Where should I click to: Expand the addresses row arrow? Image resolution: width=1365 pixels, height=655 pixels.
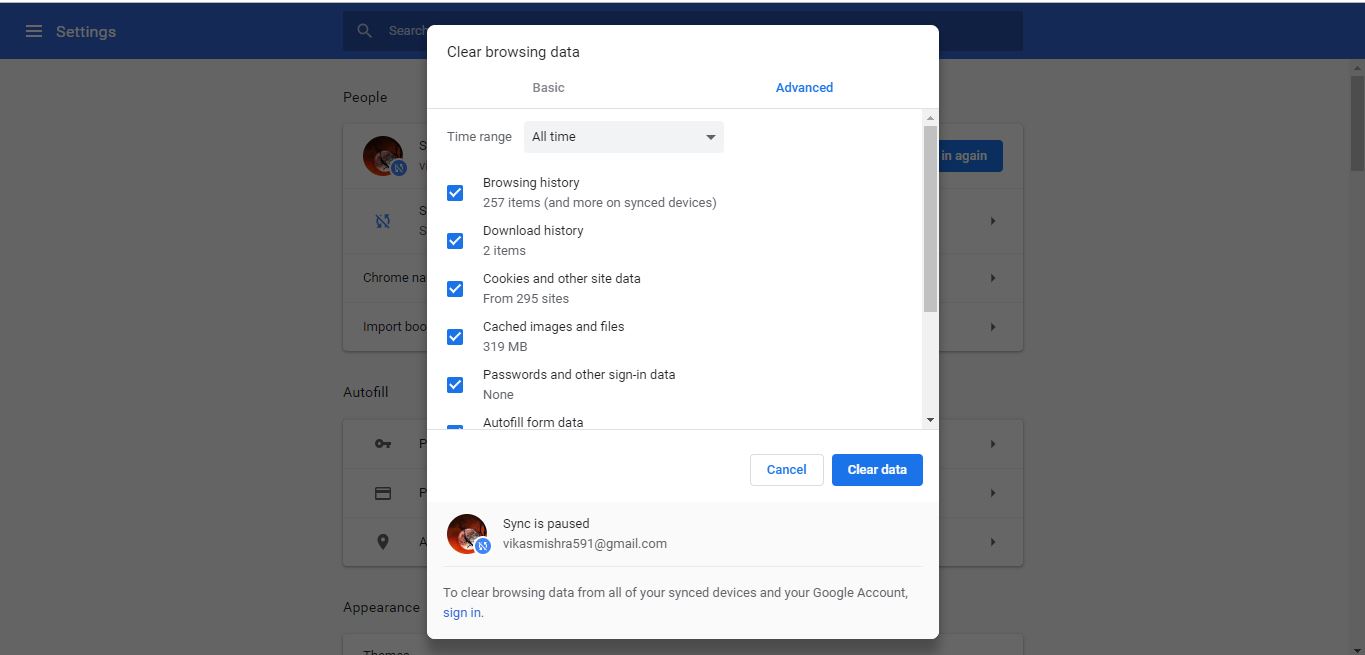coord(993,542)
